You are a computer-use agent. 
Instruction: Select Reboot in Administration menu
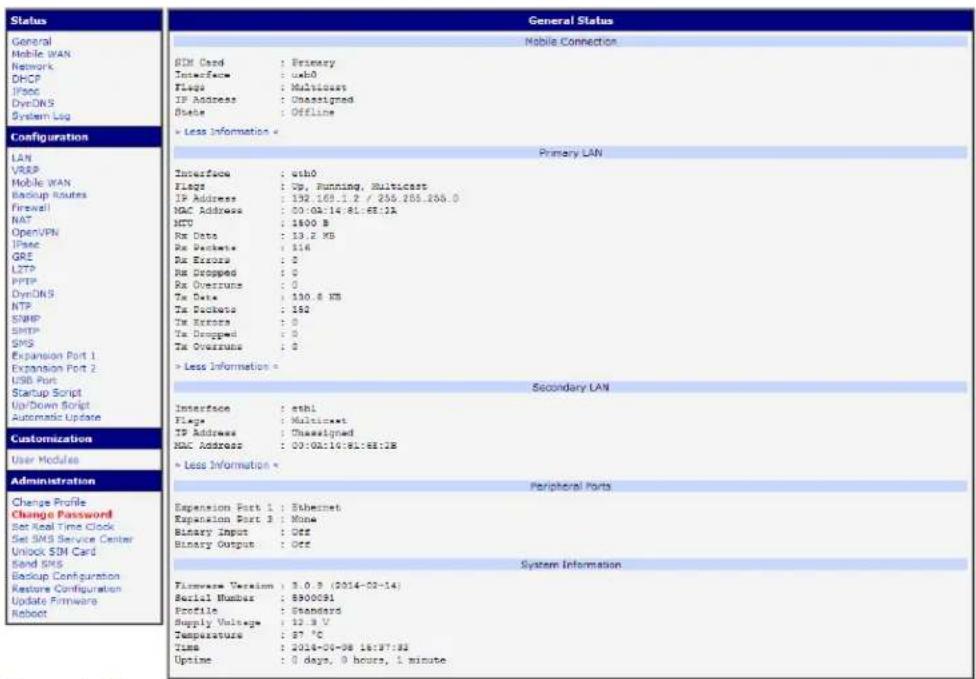(x=29, y=614)
